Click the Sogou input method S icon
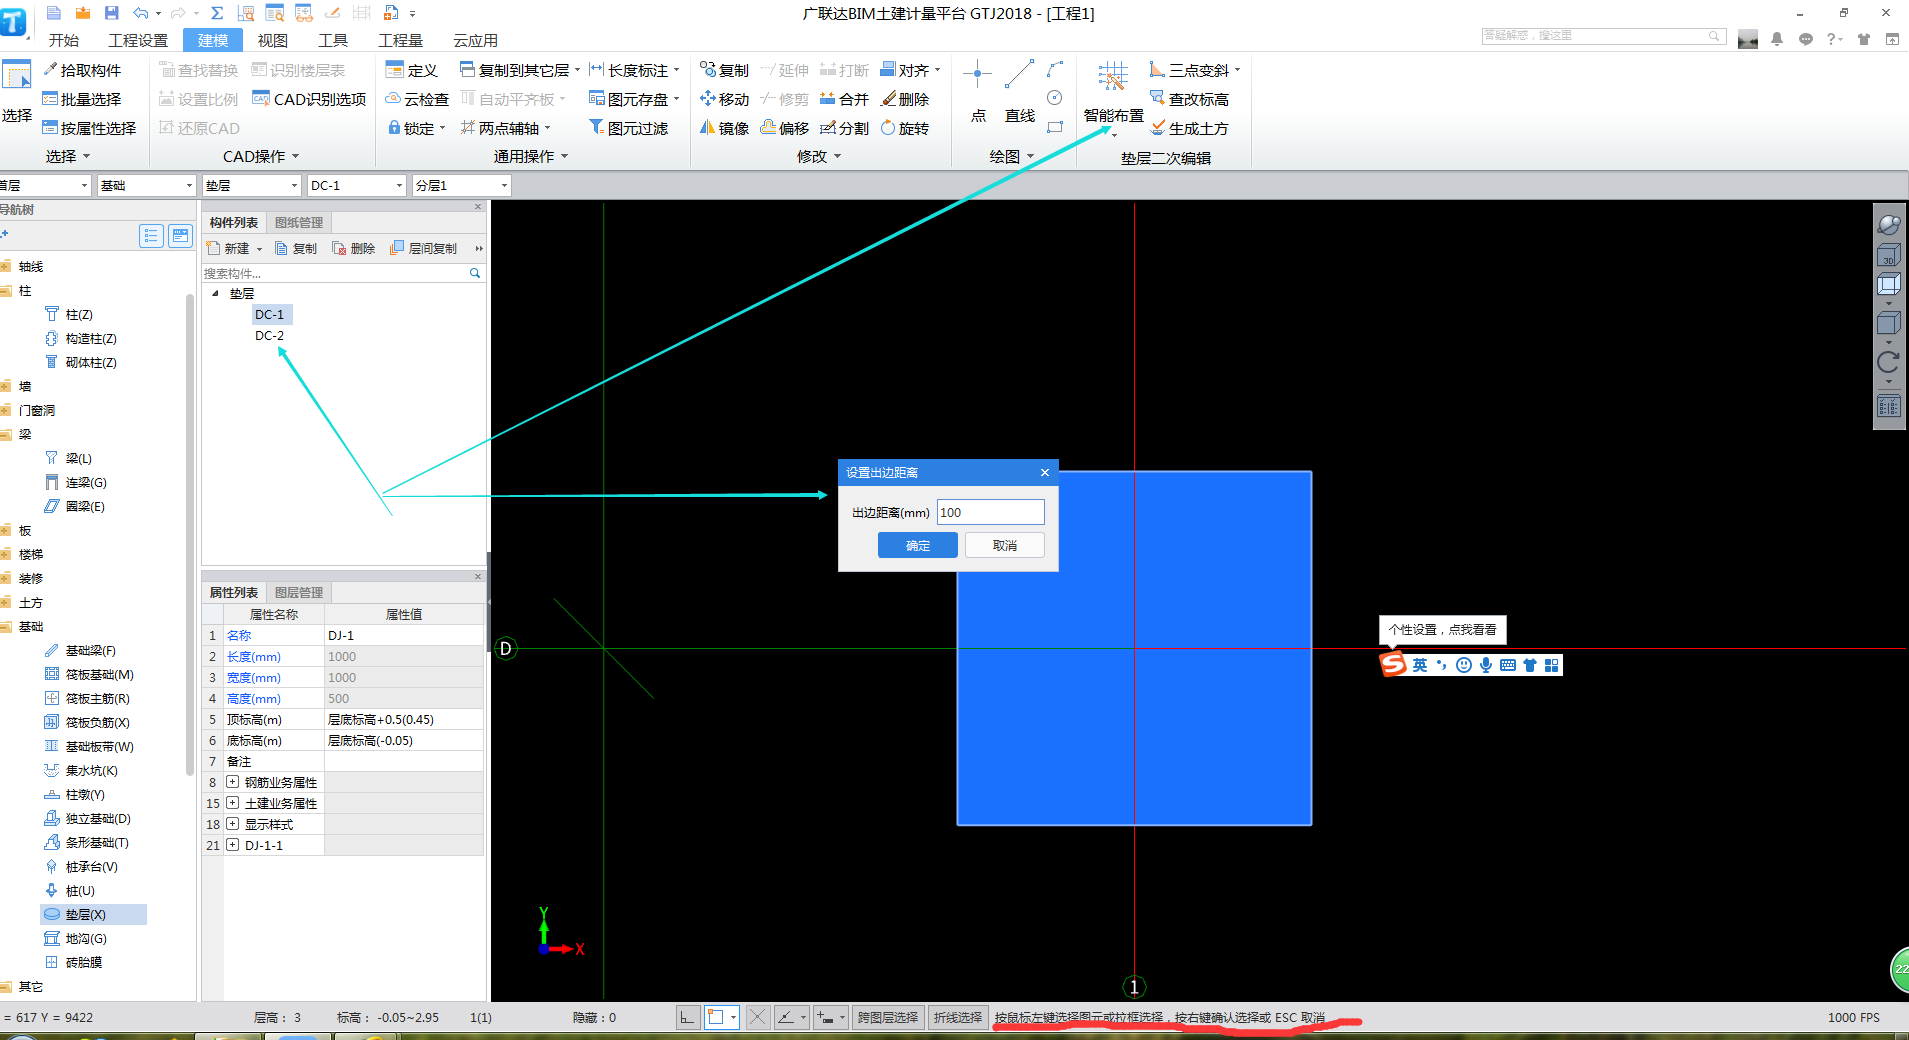 click(x=1393, y=664)
